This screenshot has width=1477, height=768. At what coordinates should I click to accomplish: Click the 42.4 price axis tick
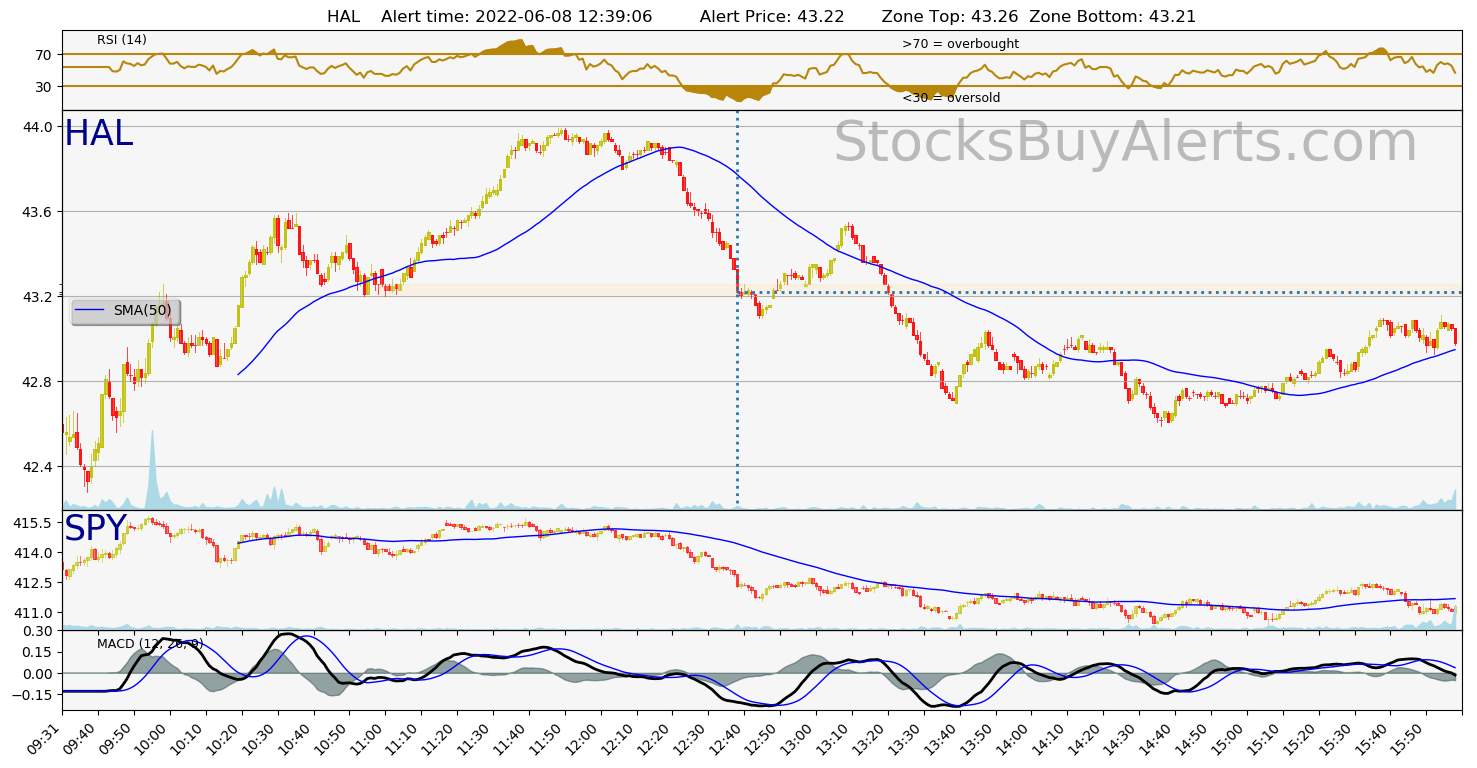coord(38,467)
